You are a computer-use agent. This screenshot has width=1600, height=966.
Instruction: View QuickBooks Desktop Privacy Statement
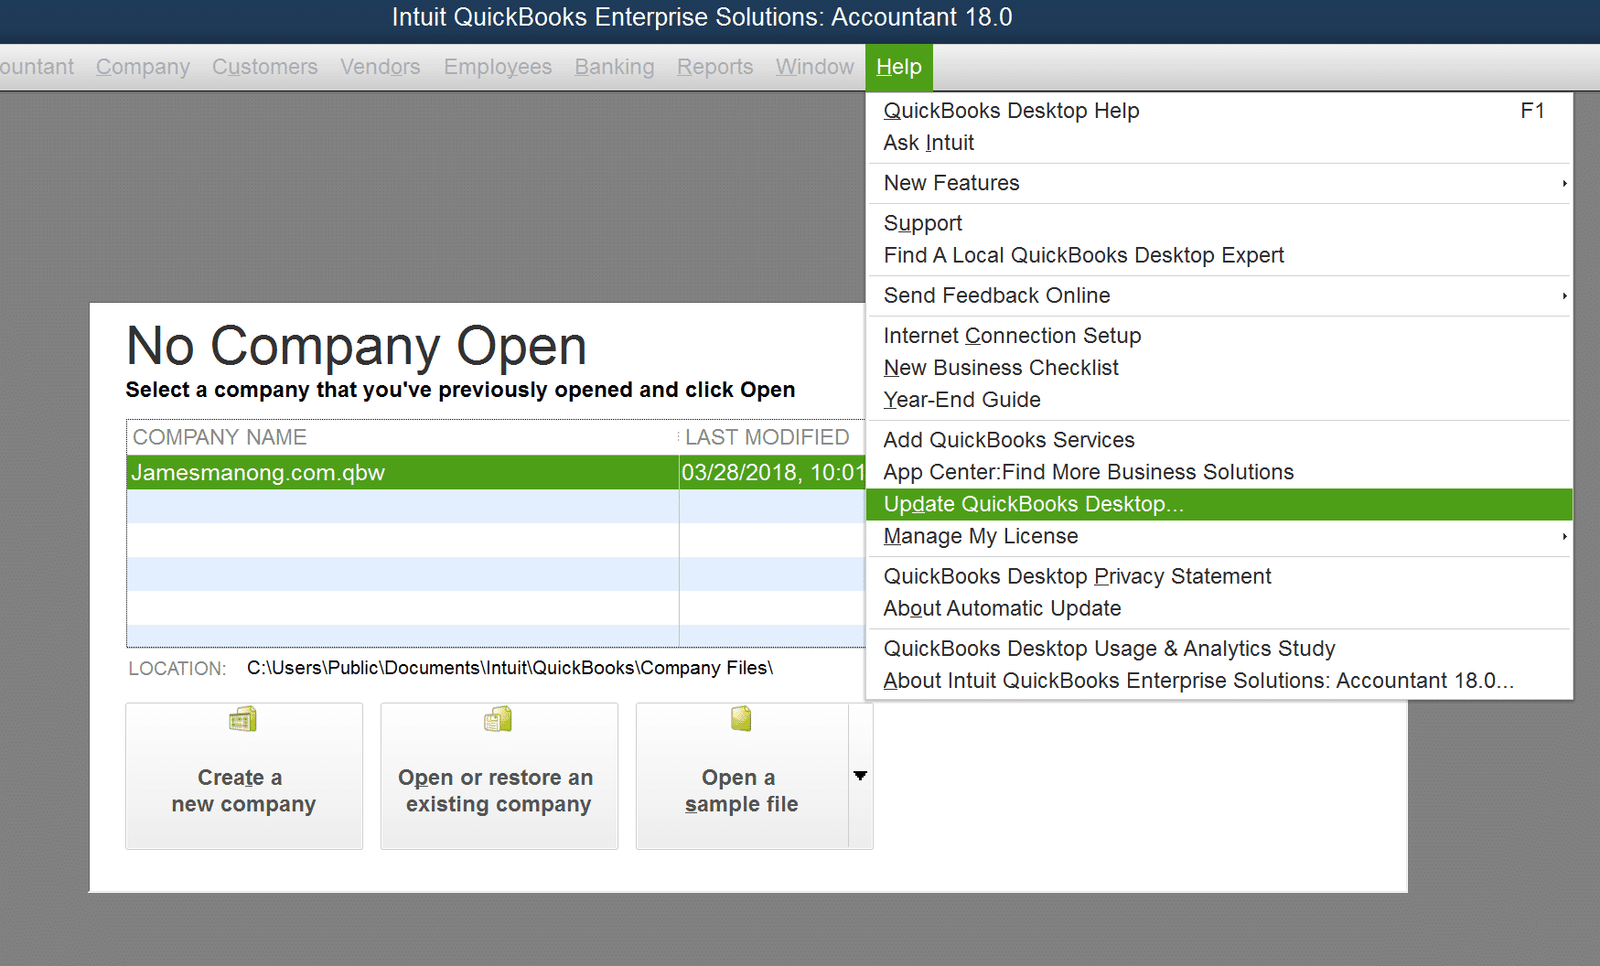pos(1077,576)
